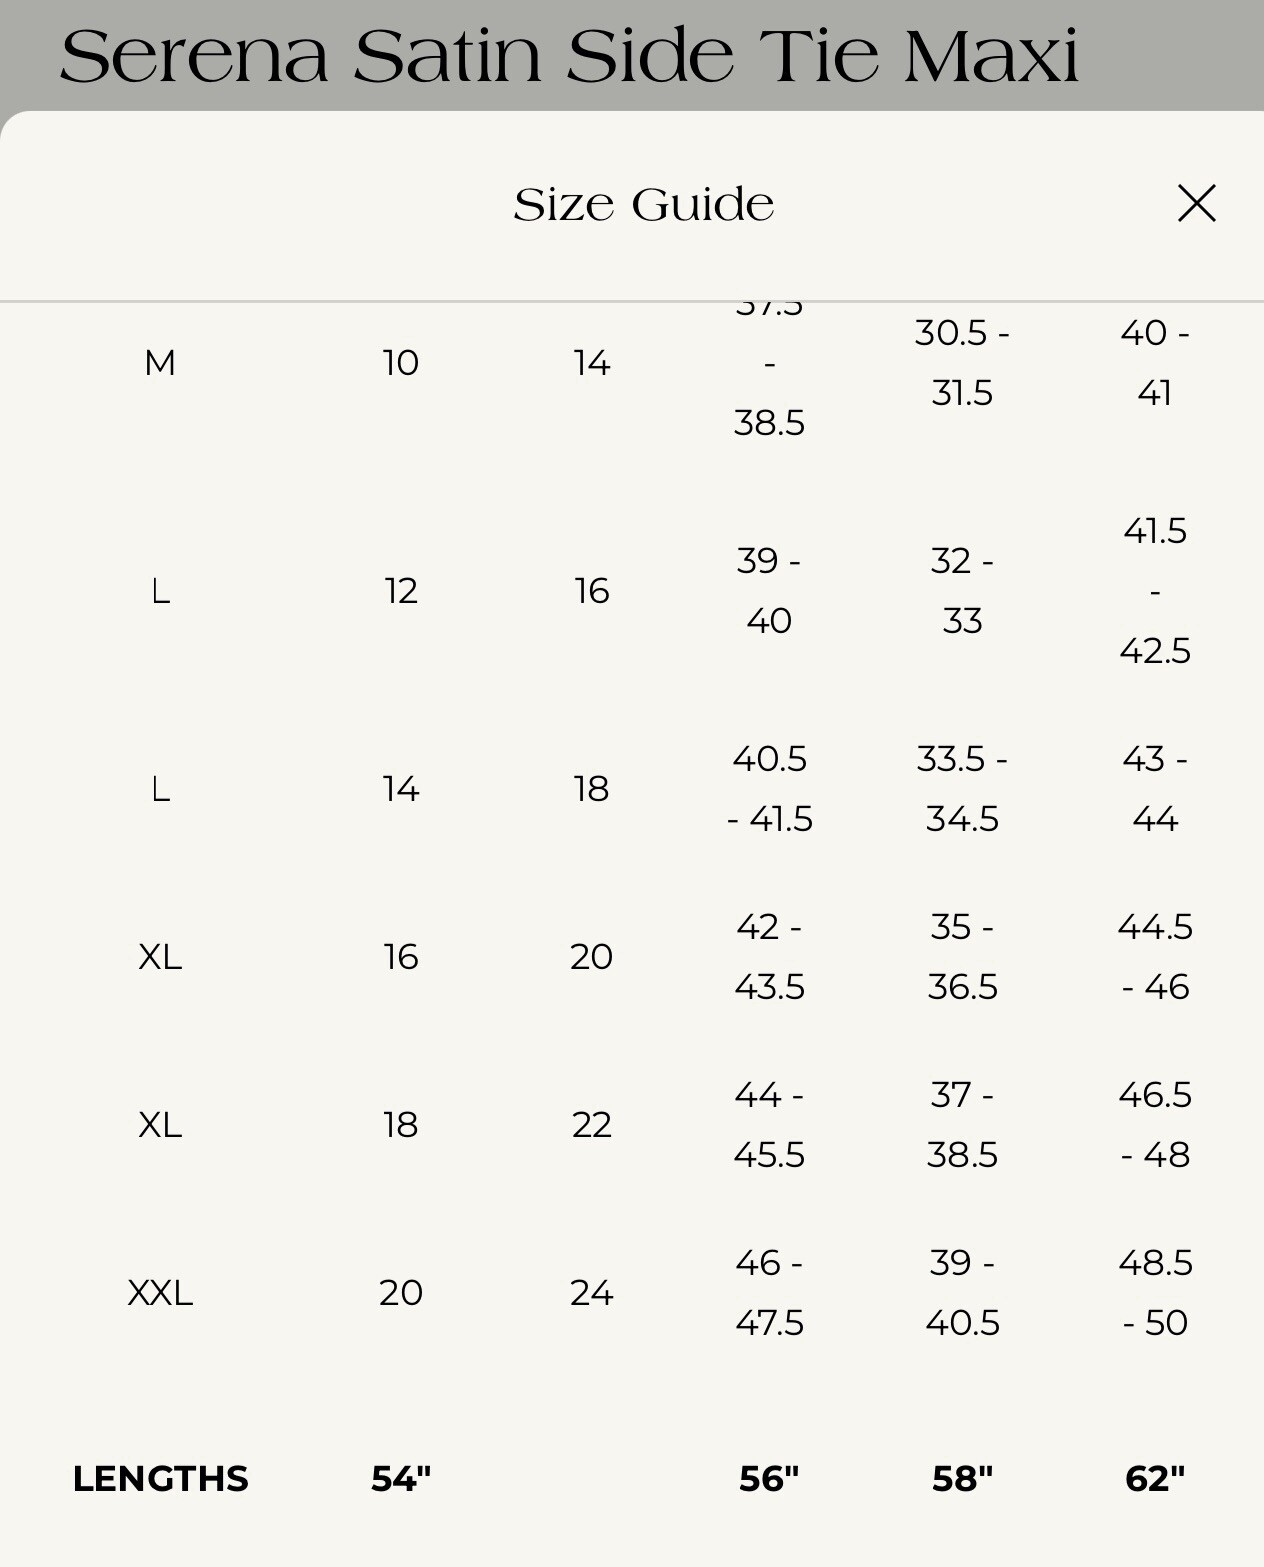
Task: Tap the 44.5 - 46 measurement cell
Action: coord(1155,957)
